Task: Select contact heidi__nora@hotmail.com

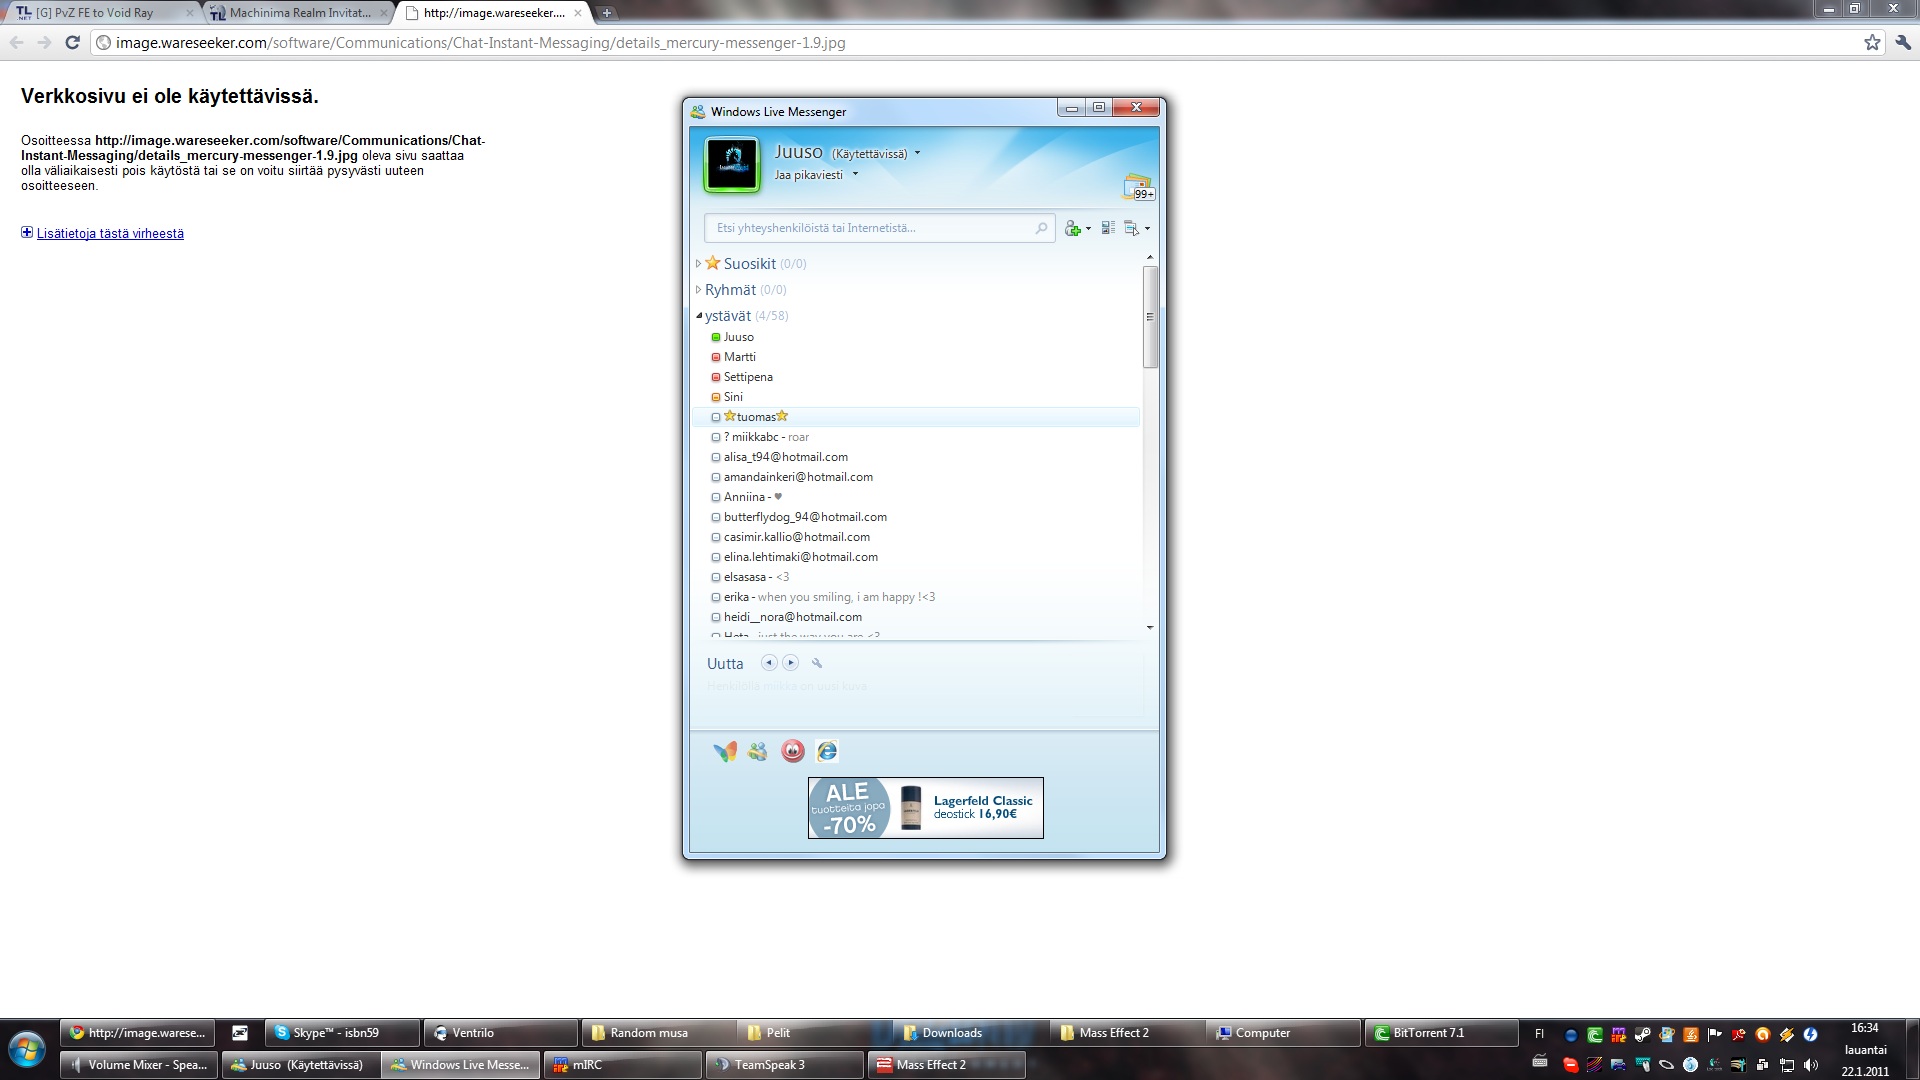Action: pyautogui.click(x=916, y=617)
